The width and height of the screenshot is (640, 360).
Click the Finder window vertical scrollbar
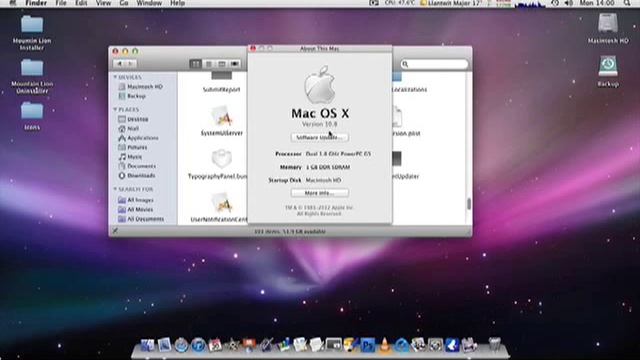[x=469, y=204]
